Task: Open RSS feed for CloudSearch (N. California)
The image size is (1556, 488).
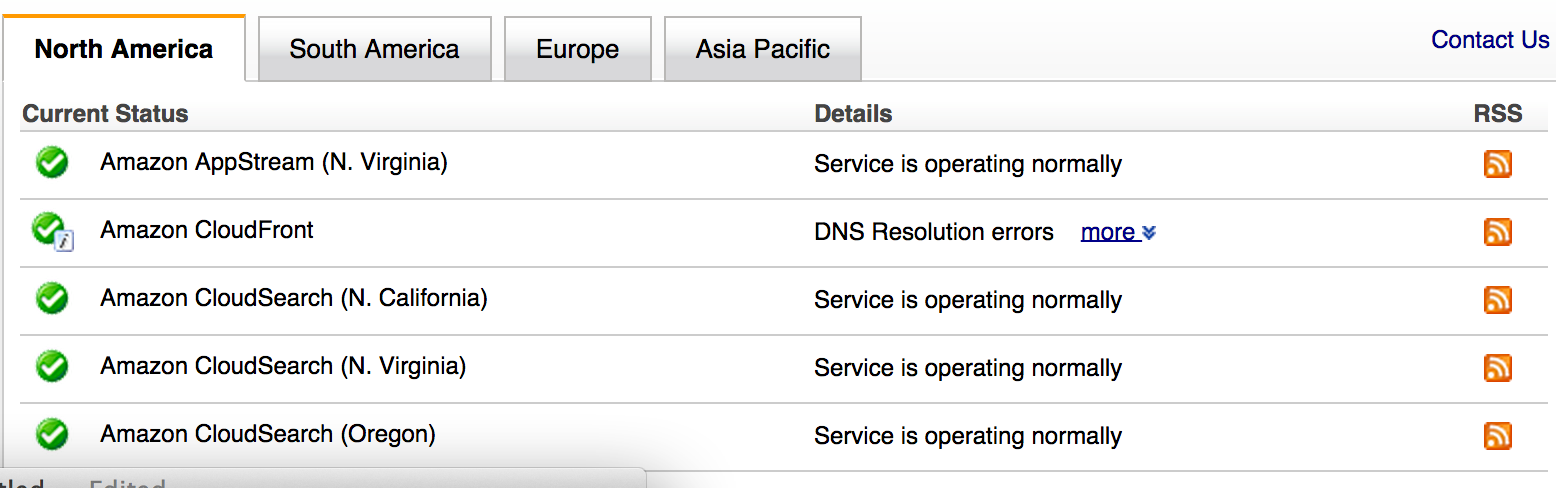Action: click(x=1497, y=300)
